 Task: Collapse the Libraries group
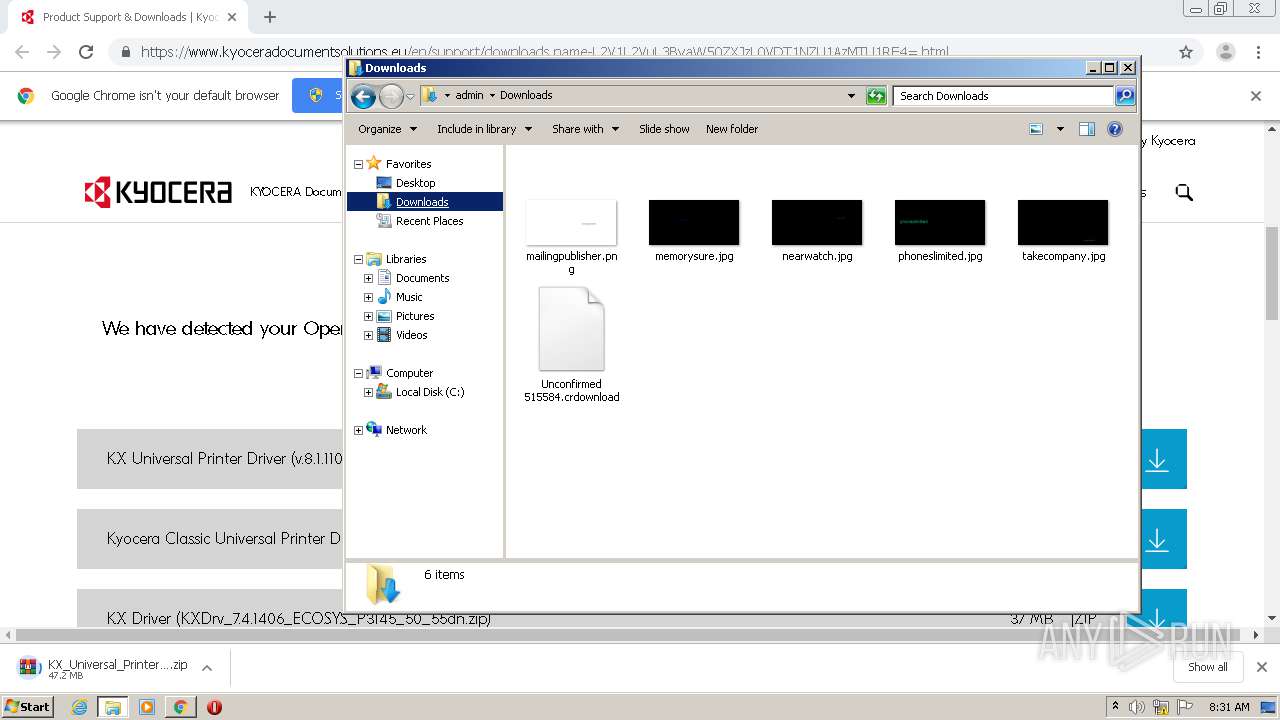358,259
